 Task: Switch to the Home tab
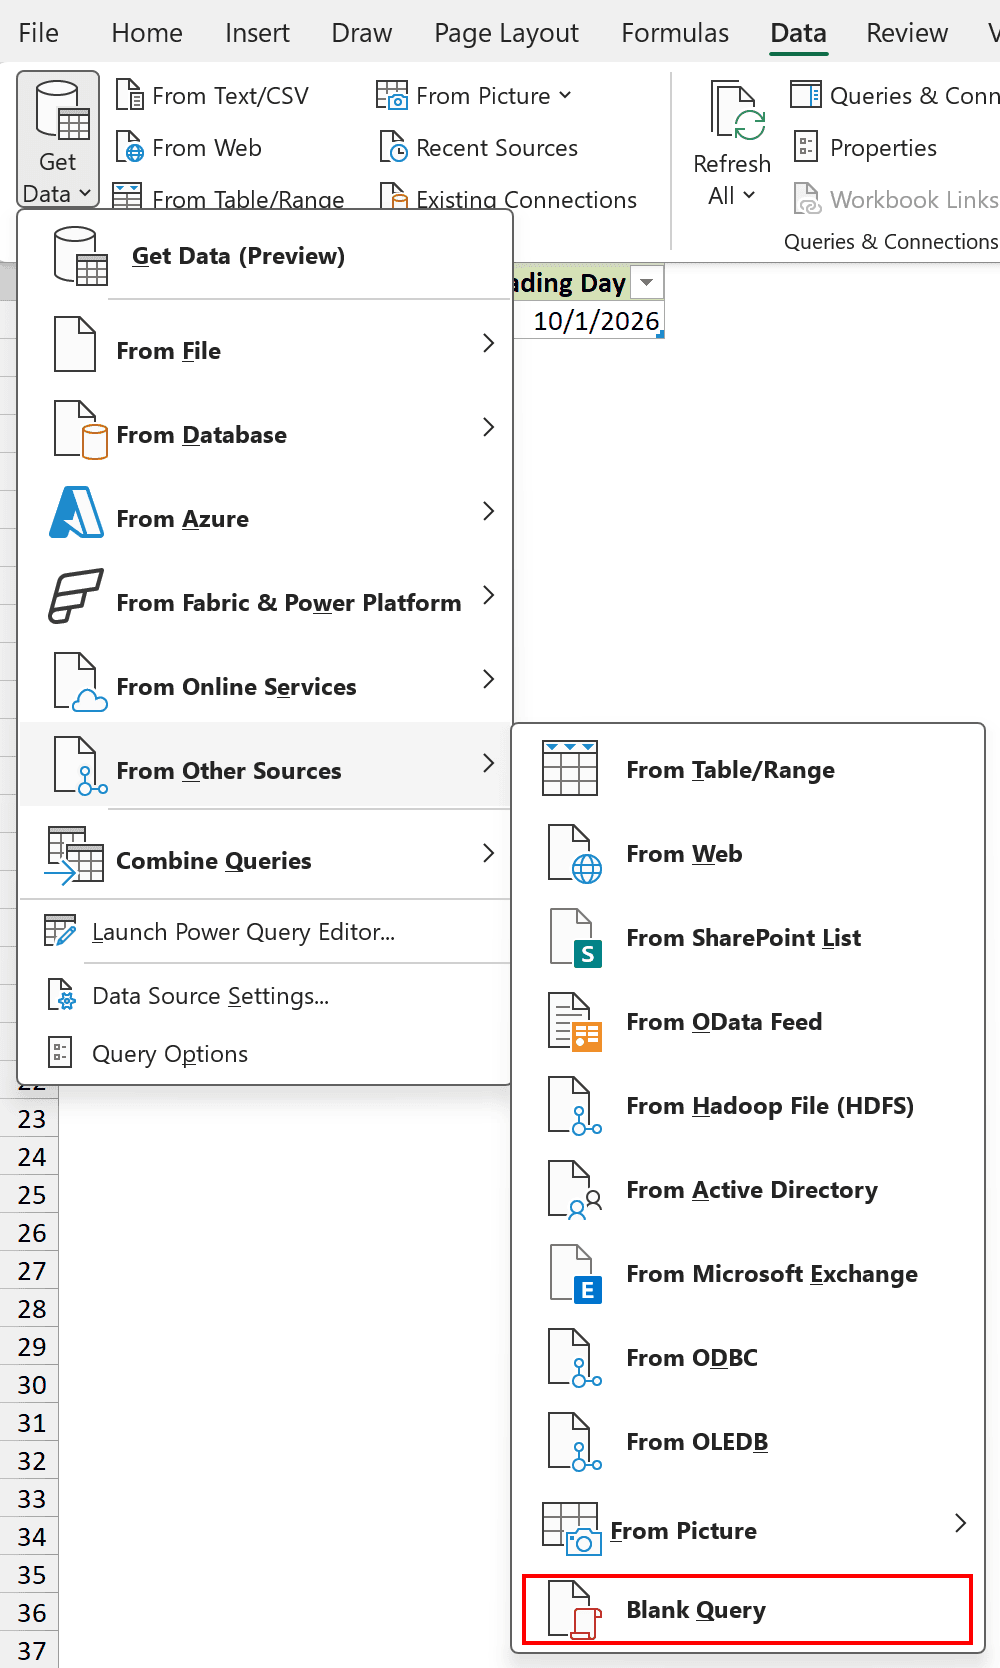pos(147,33)
